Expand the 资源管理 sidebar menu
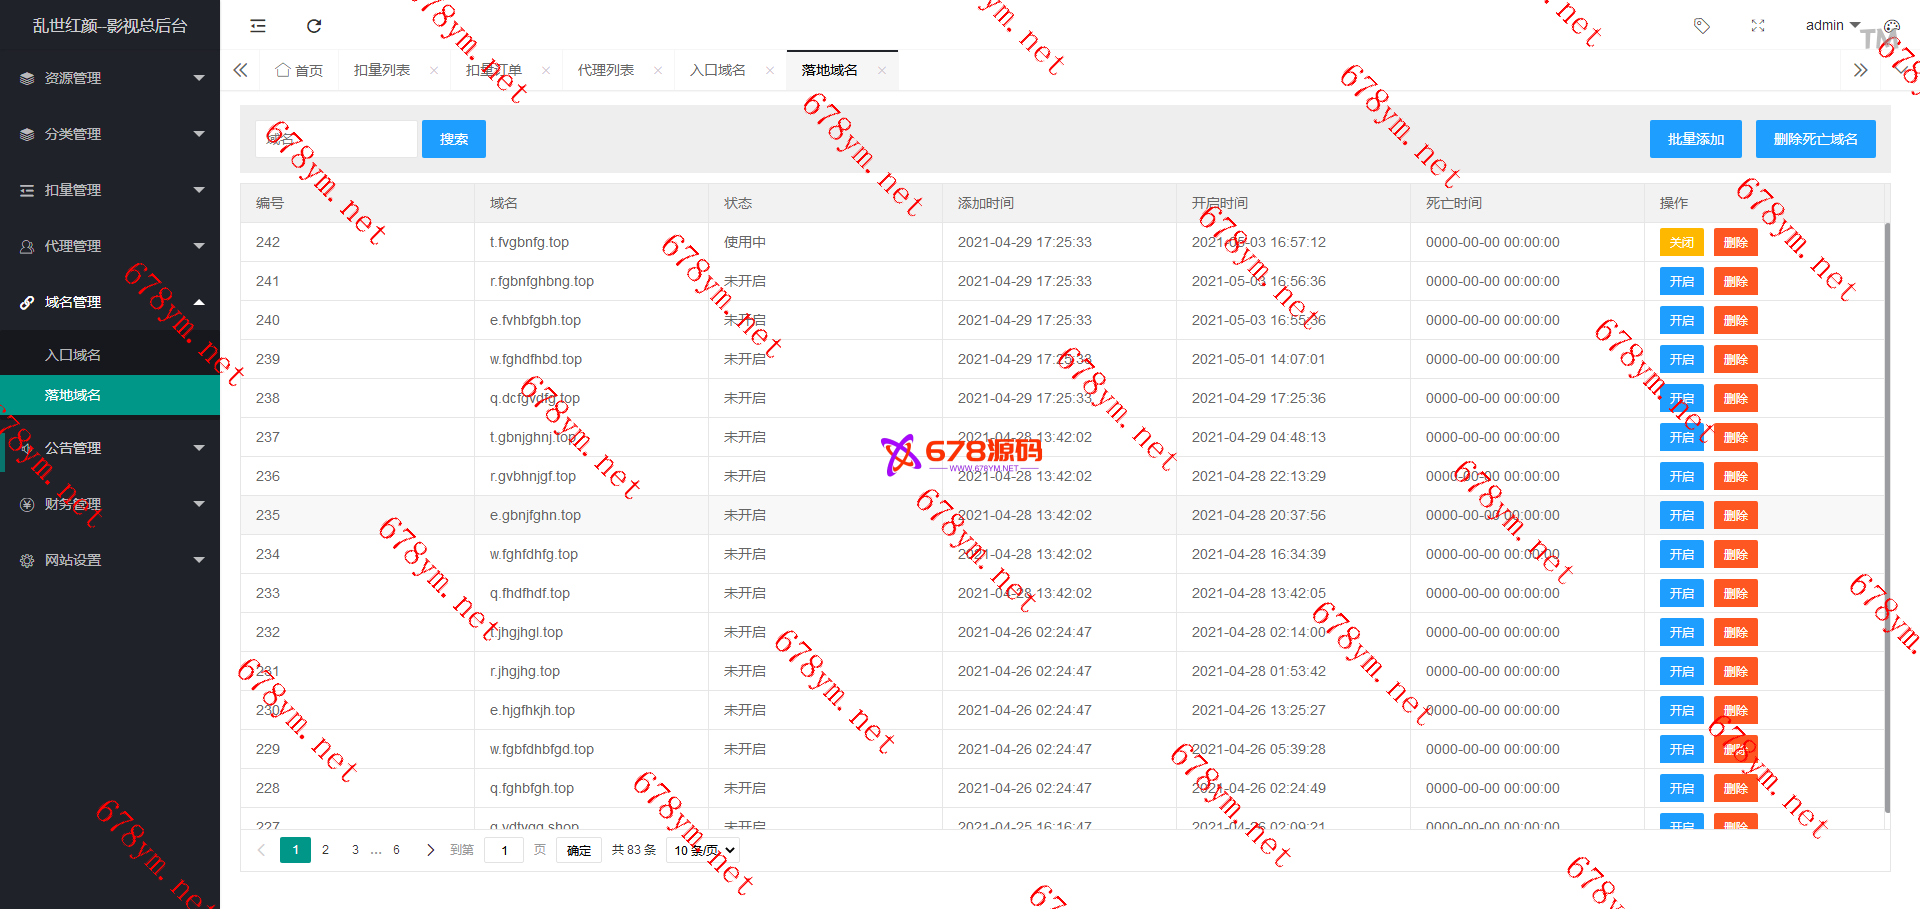The height and width of the screenshot is (909, 1920). click(x=110, y=78)
